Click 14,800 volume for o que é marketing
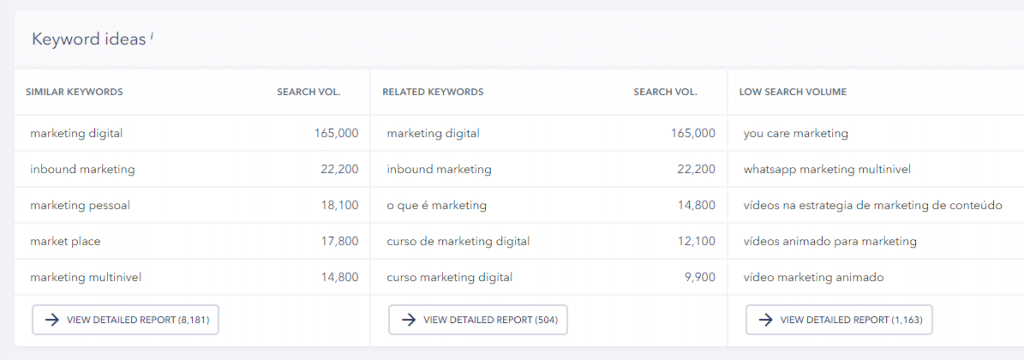 pyautogui.click(x=696, y=205)
